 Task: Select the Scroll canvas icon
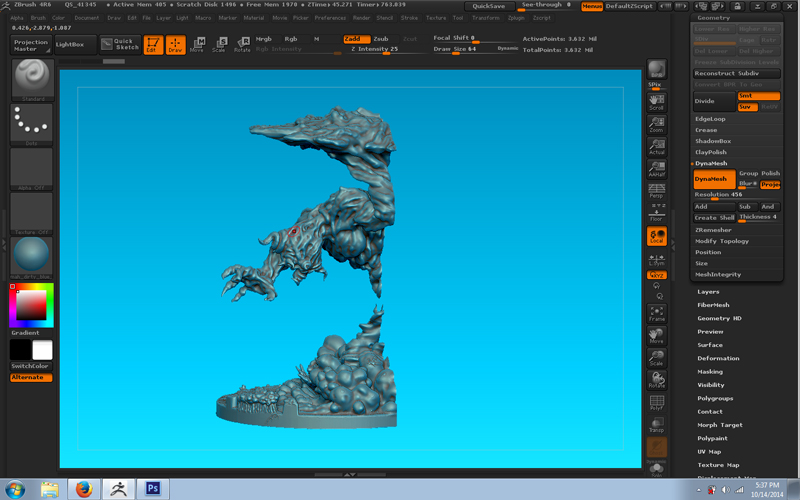click(657, 102)
